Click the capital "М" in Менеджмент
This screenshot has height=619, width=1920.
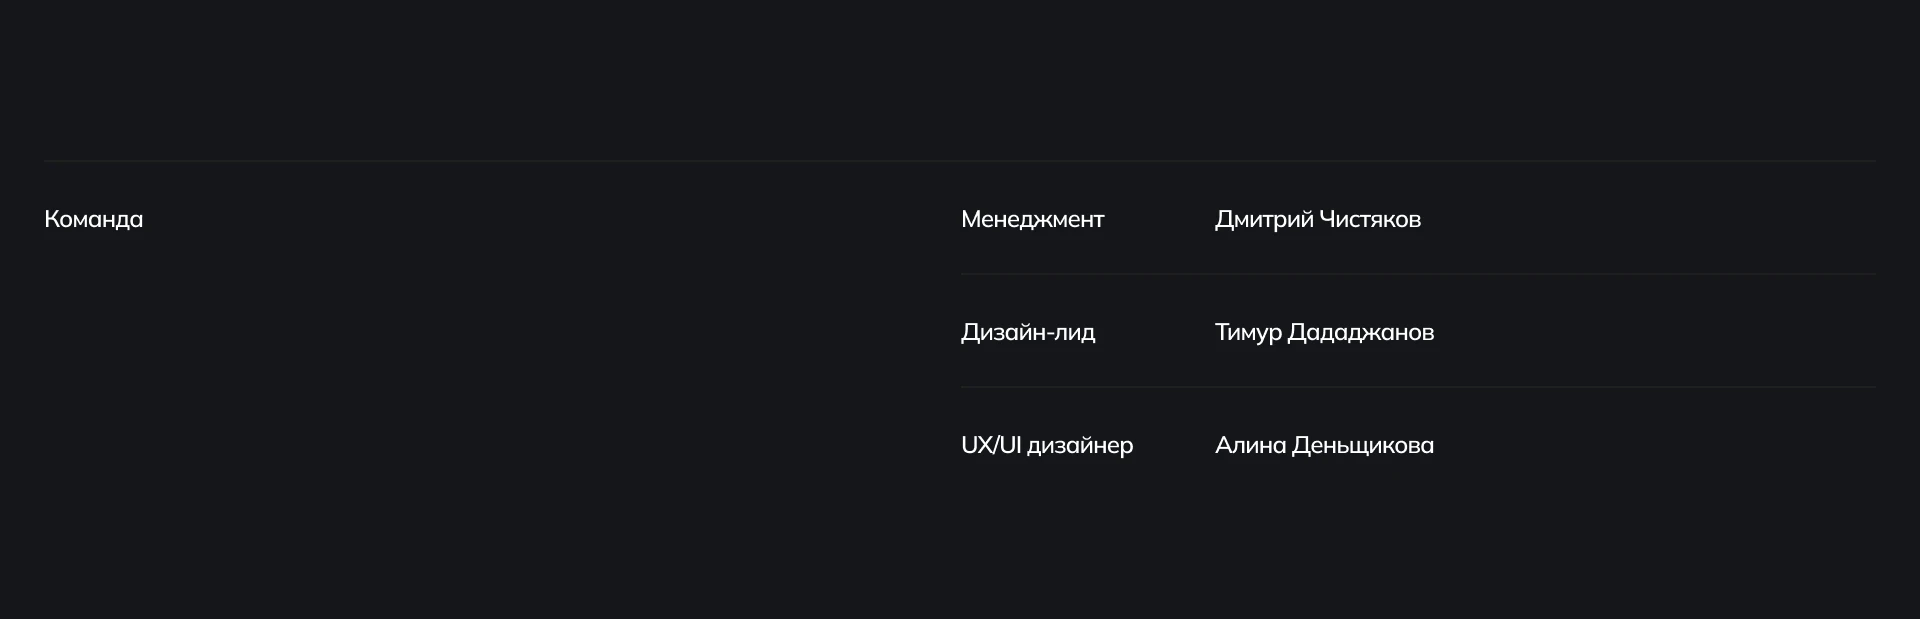(x=970, y=219)
